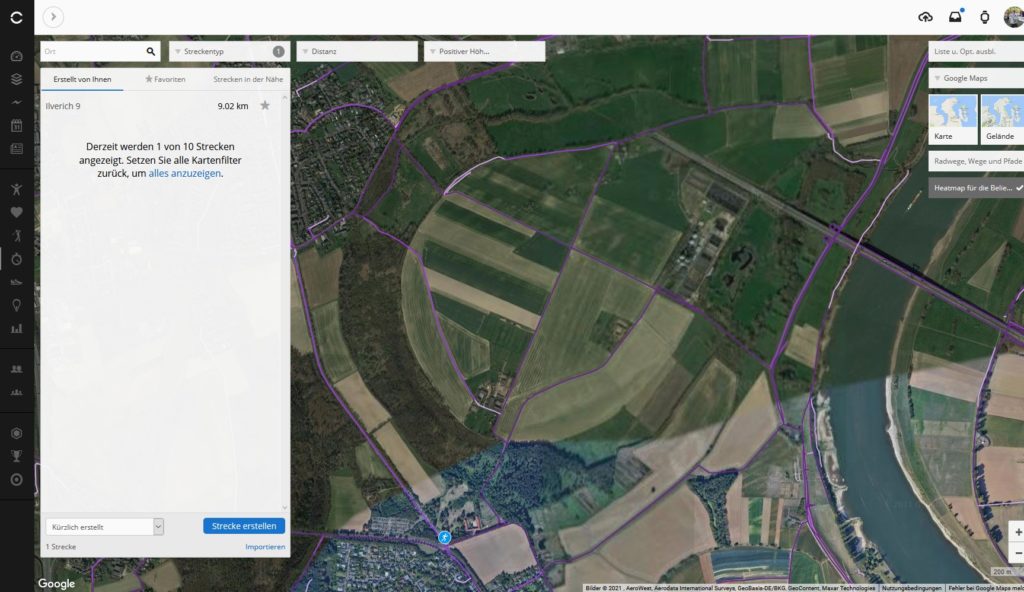Screen dimensions: 1024x592
Task: Toggle favorite star for Ilverich 9
Action: click(x=265, y=105)
